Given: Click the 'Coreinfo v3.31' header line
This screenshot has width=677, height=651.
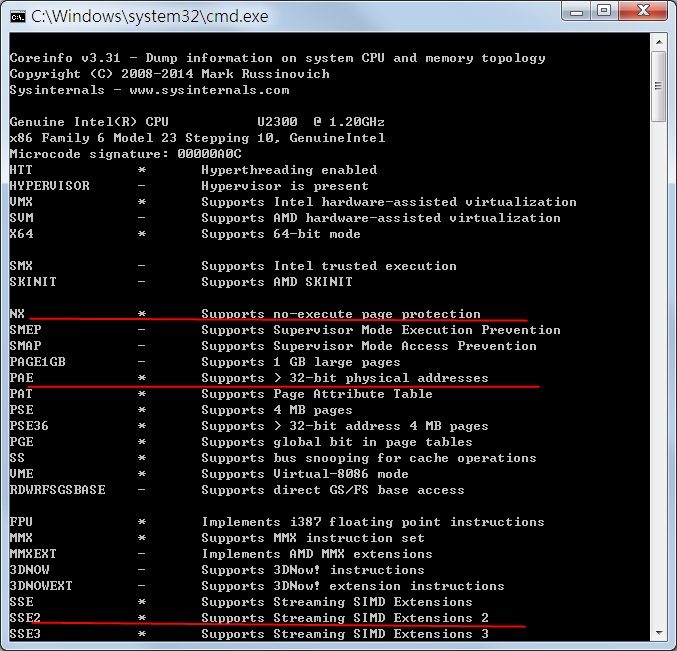Looking at the screenshot, I should point(277,58).
